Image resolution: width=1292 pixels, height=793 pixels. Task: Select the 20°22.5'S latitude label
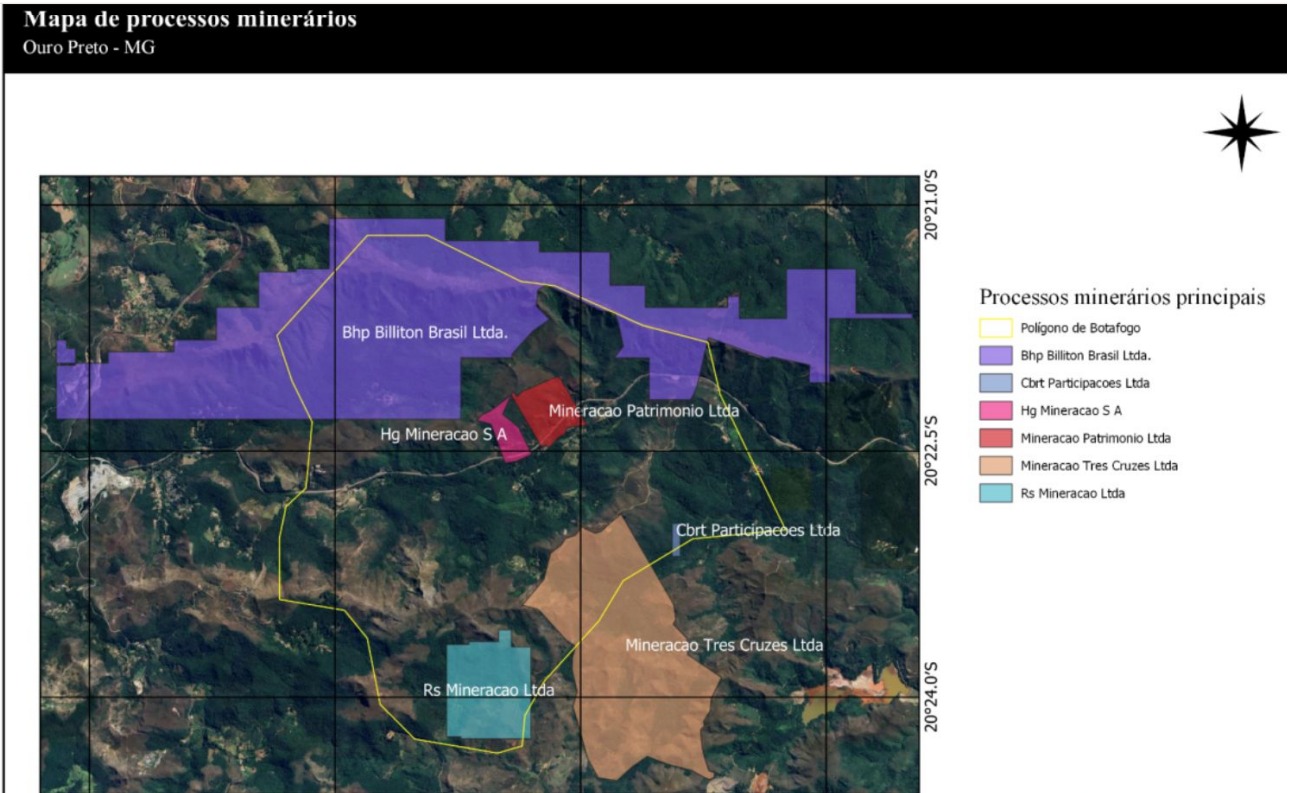935,451
